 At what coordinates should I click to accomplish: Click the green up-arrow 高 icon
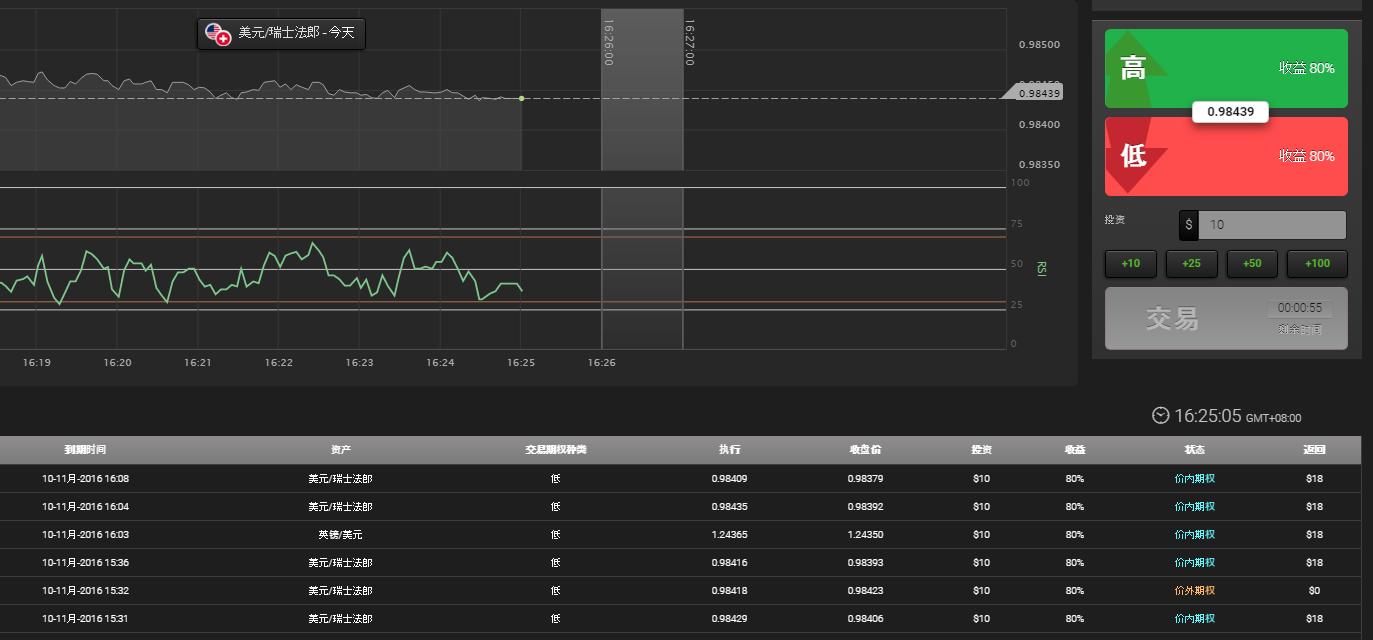(x=1136, y=68)
